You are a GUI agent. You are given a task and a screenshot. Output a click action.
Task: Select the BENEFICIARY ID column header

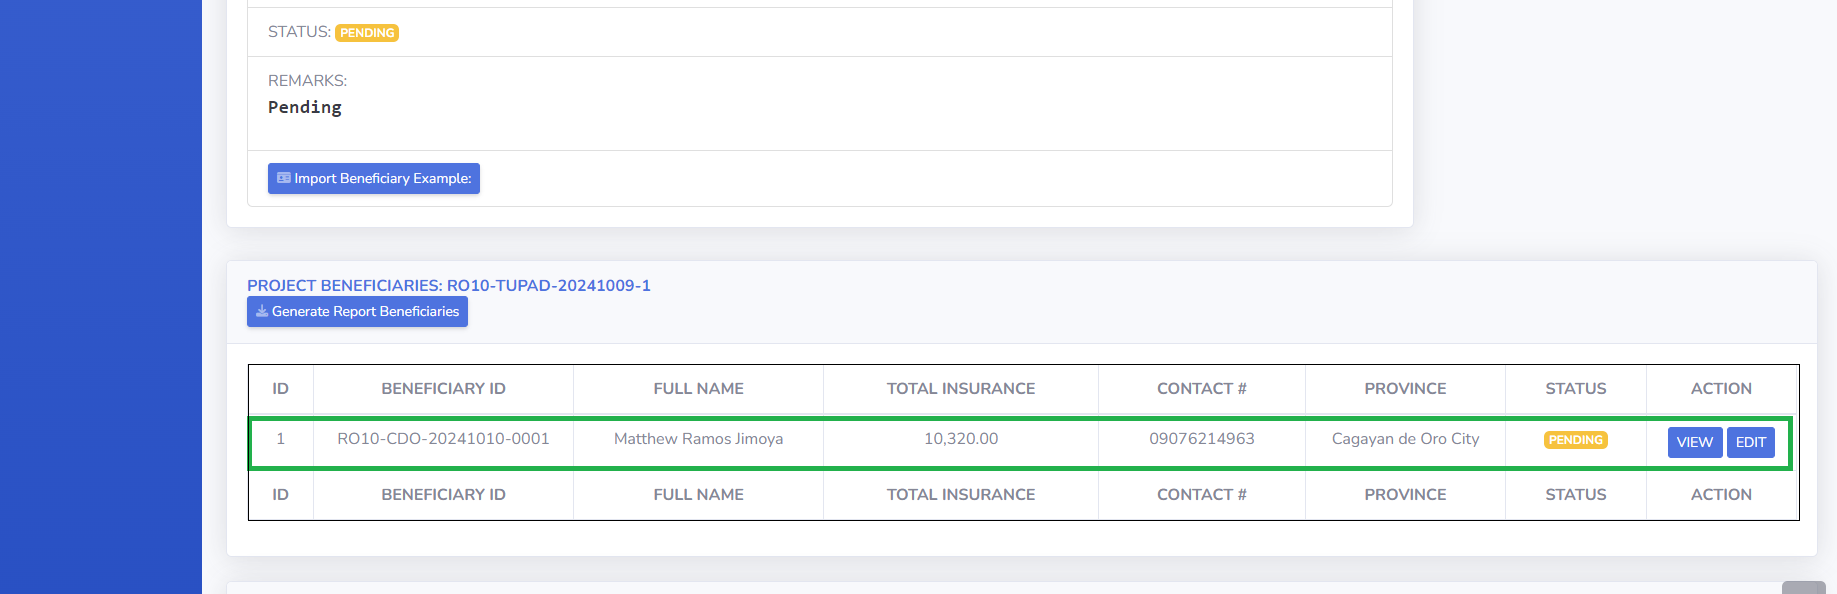(443, 388)
